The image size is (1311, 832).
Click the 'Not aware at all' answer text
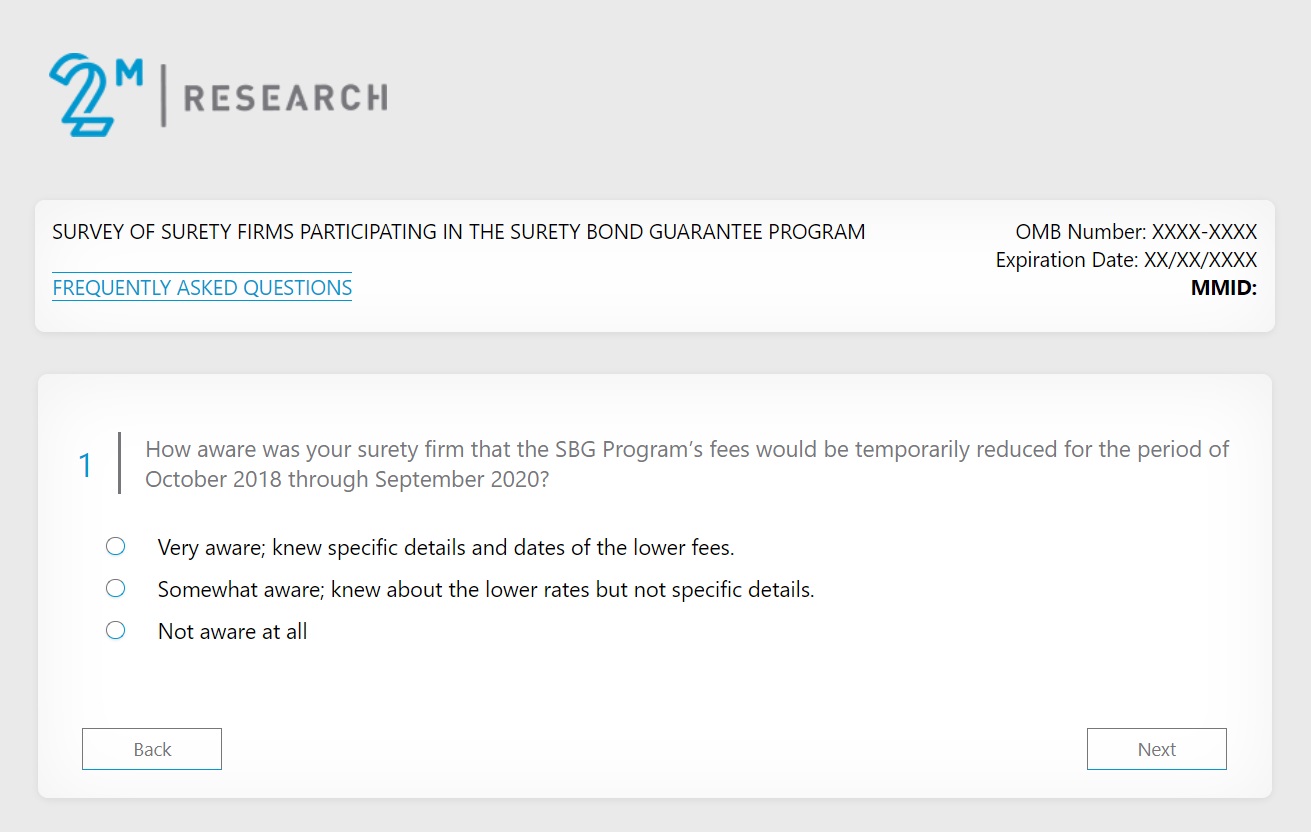pos(232,632)
